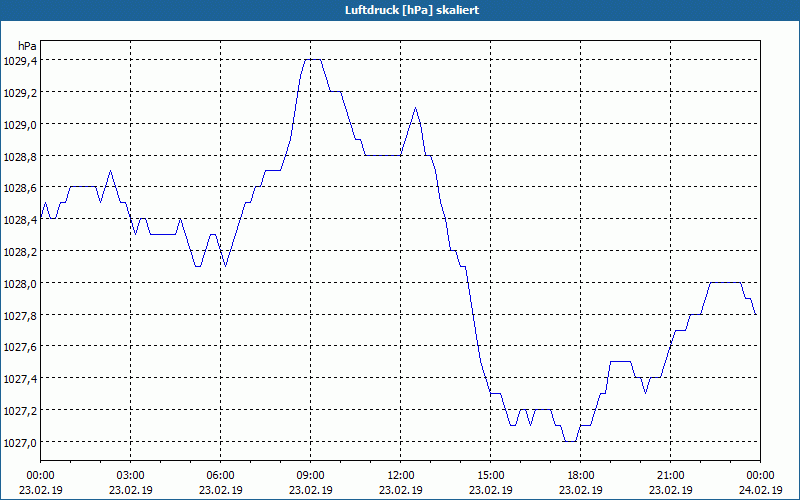The width and height of the screenshot is (800, 500).
Task: Click the 06:00 time label
Action: 220,476
